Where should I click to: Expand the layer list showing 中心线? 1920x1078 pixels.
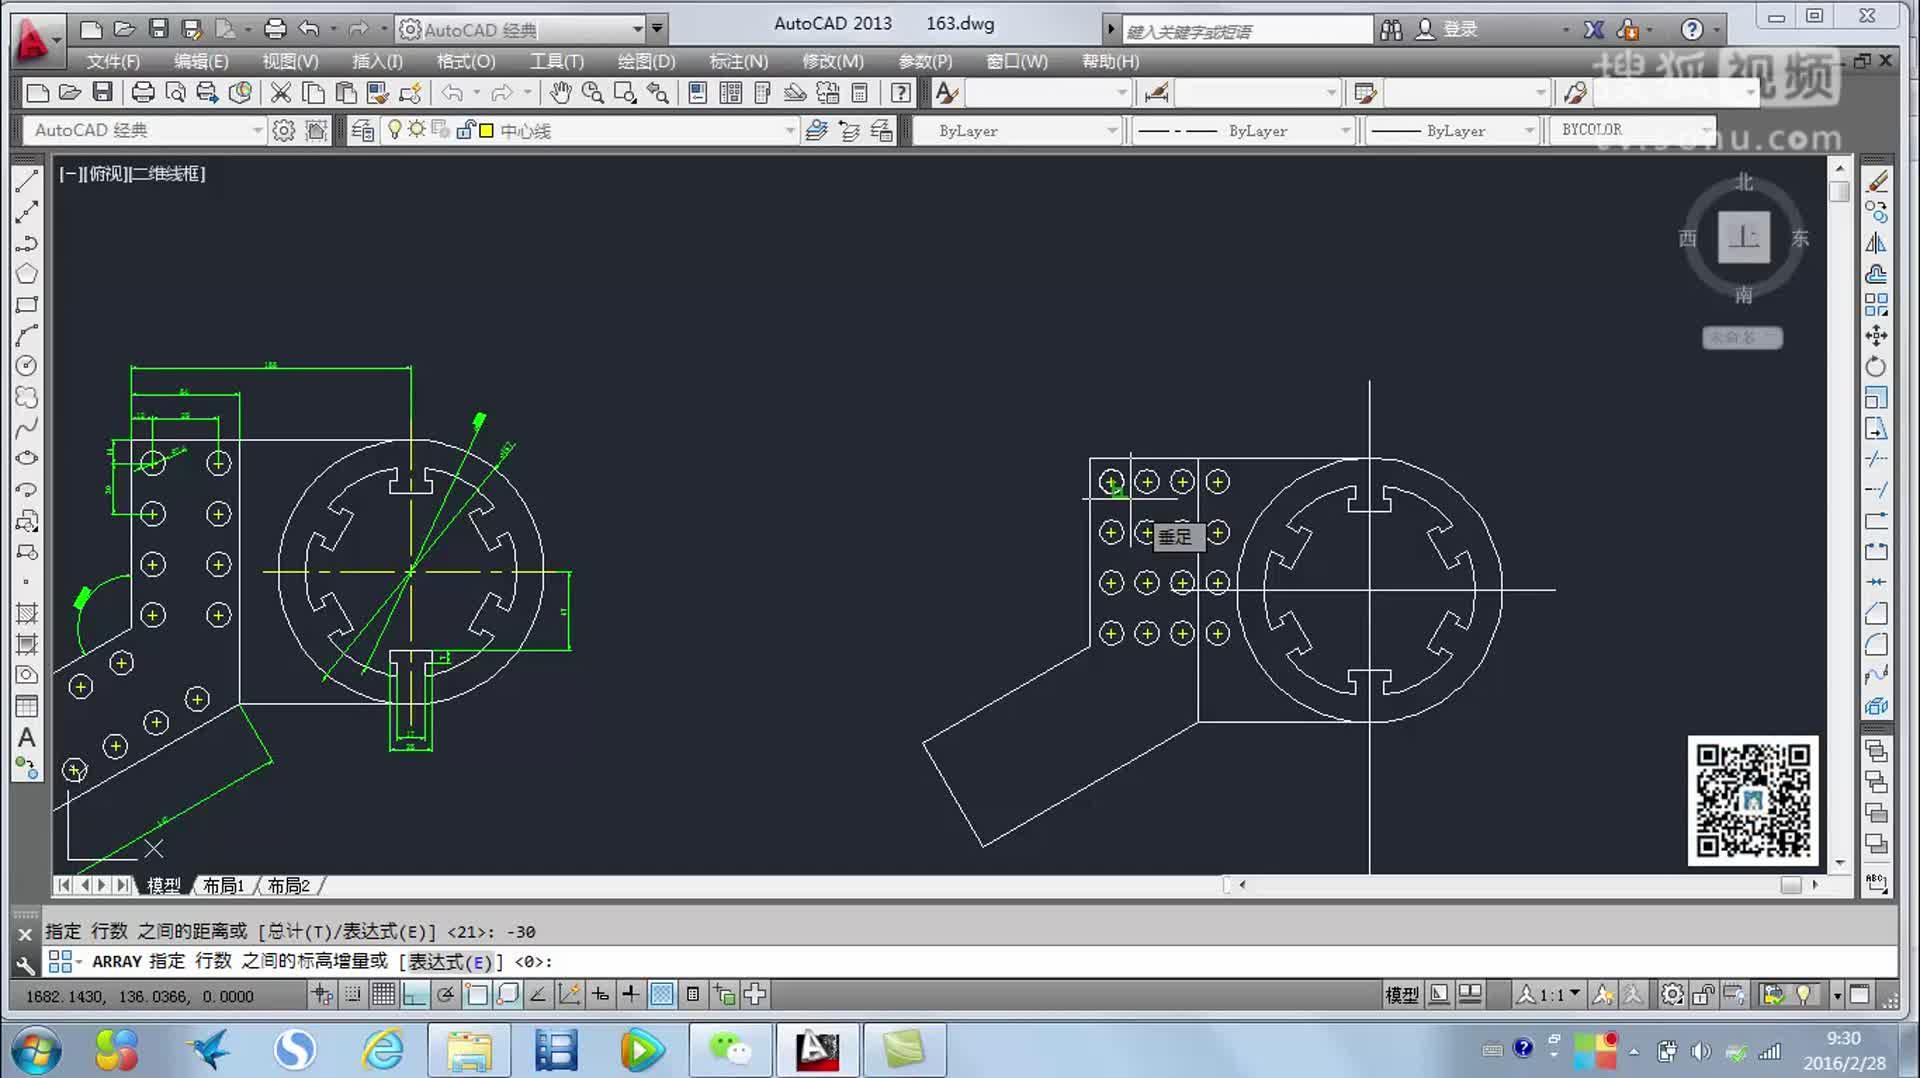[x=789, y=130]
